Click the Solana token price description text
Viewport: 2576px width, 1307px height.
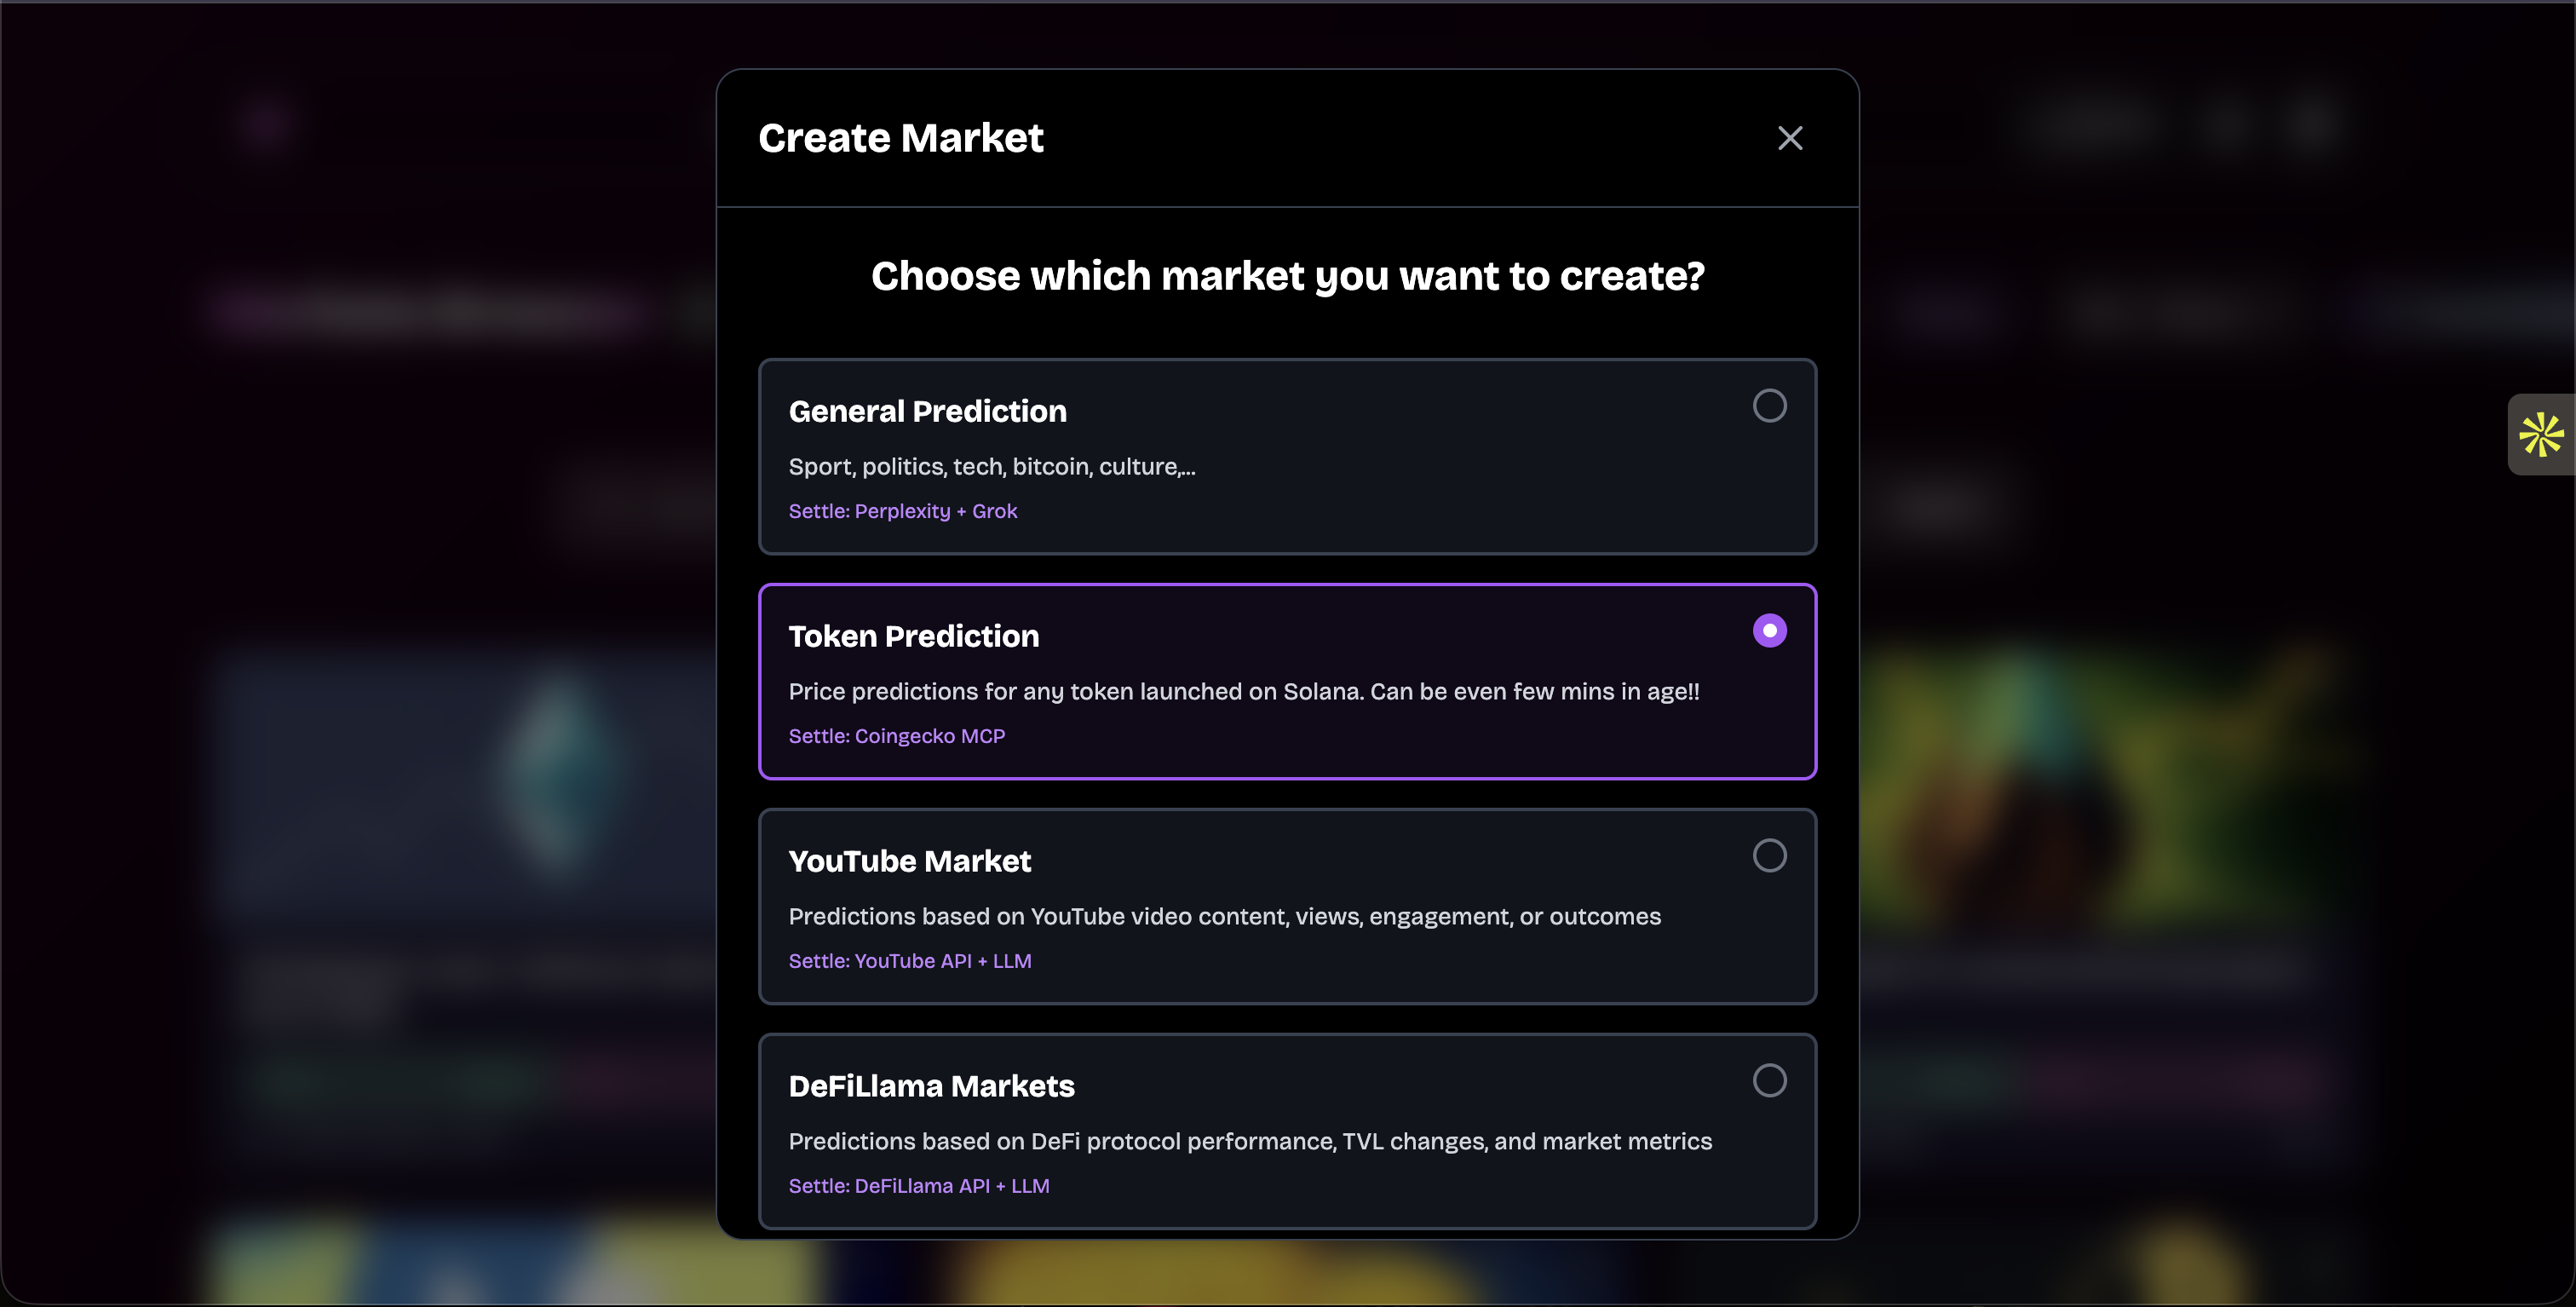(x=1243, y=691)
